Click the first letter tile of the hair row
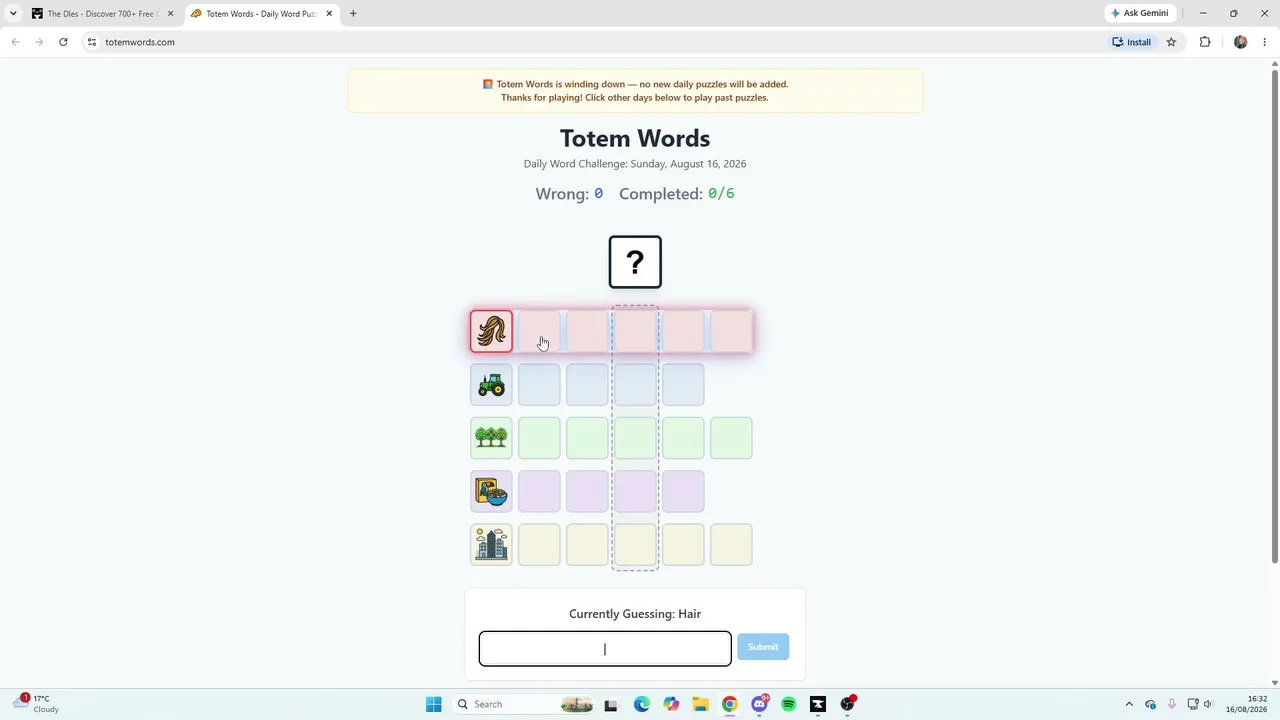 click(539, 331)
